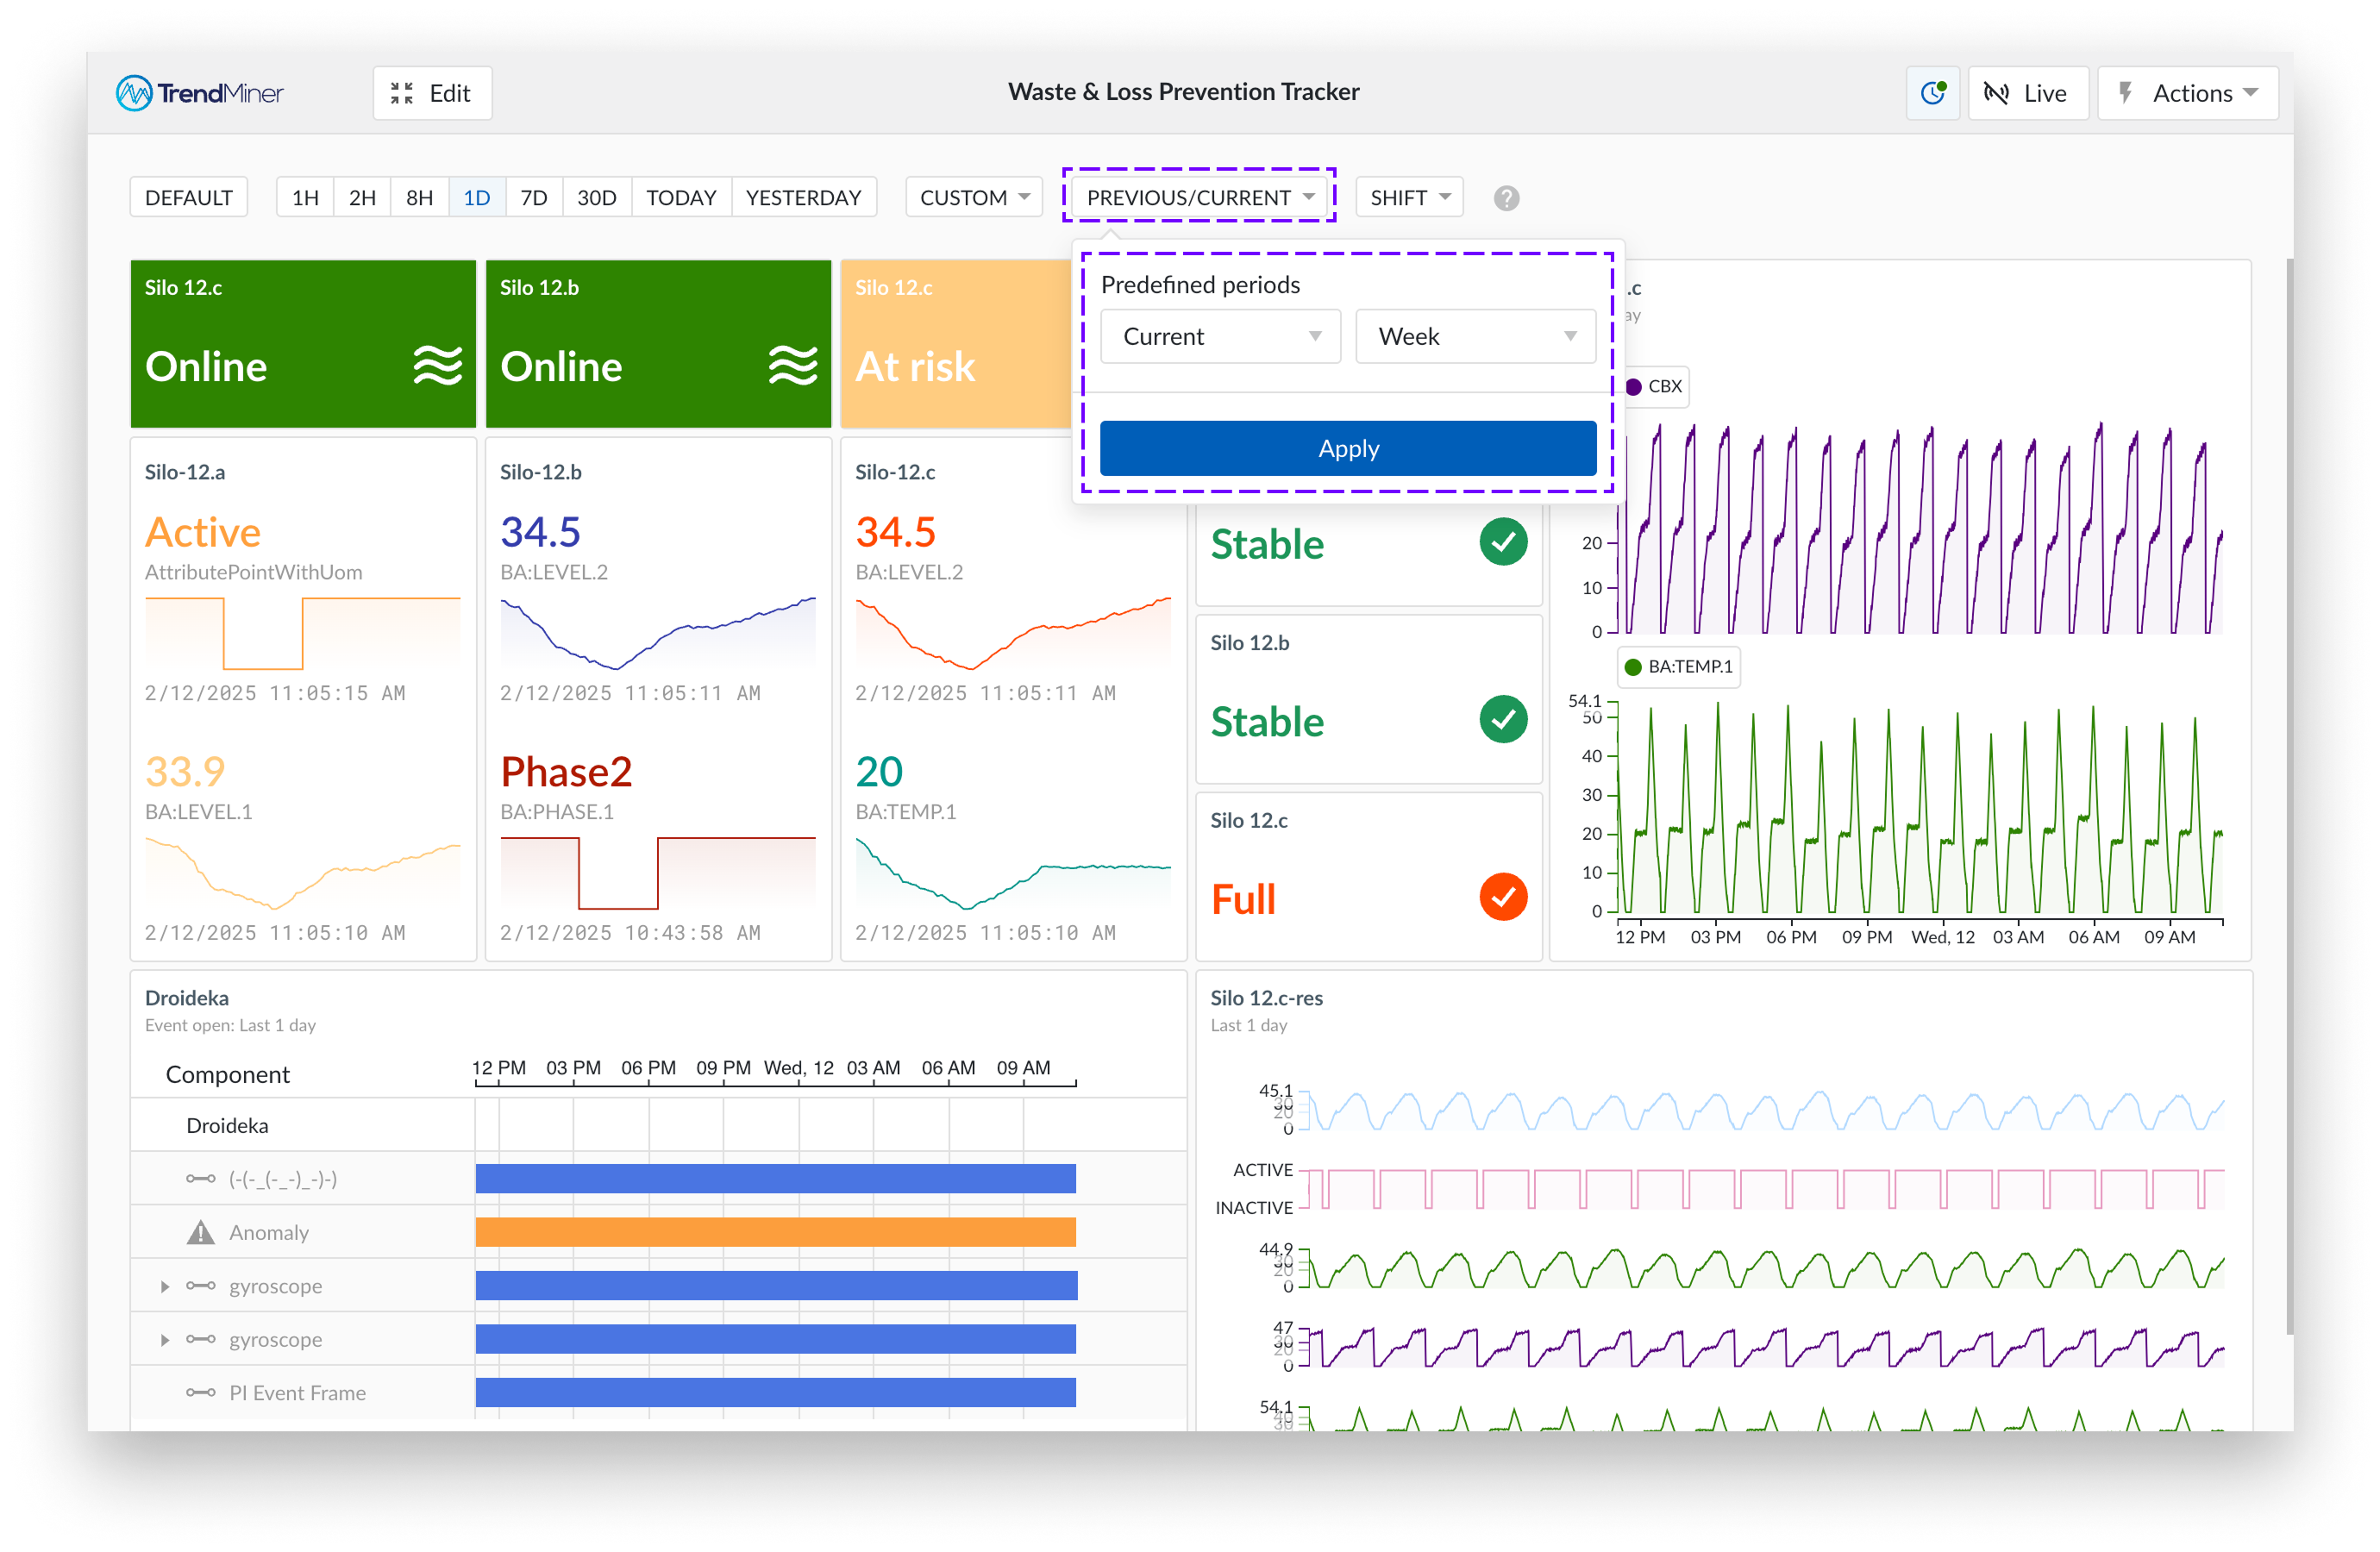This screenshot has width=2380, height=1552.
Task: Click the orange Anomaly event bar
Action: click(775, 1232)
